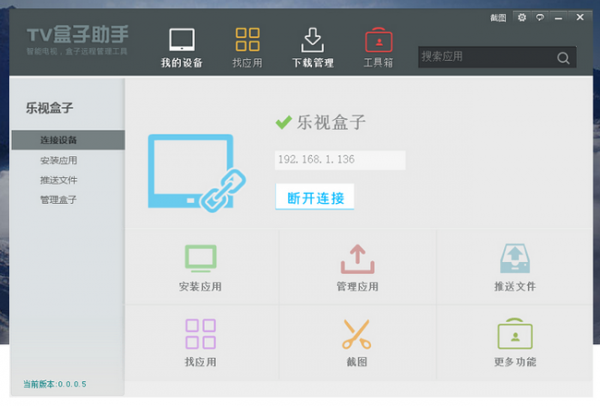Select 安装应用 in the left sidebar

[x=59, y=160]
